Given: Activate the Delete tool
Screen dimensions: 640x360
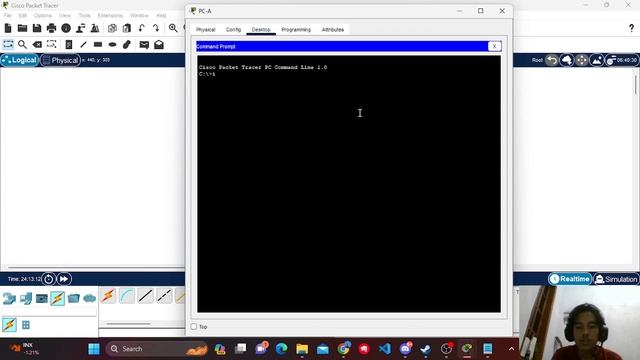Looking at the screenshot, I should coord(37,44).
